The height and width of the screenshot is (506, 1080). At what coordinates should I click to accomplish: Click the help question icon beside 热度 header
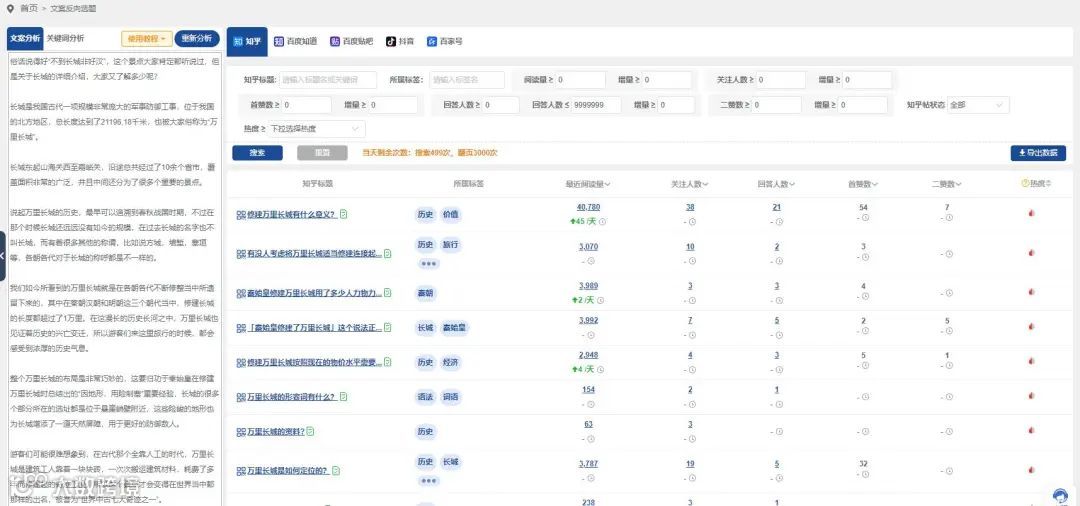tap(1025, 184)
